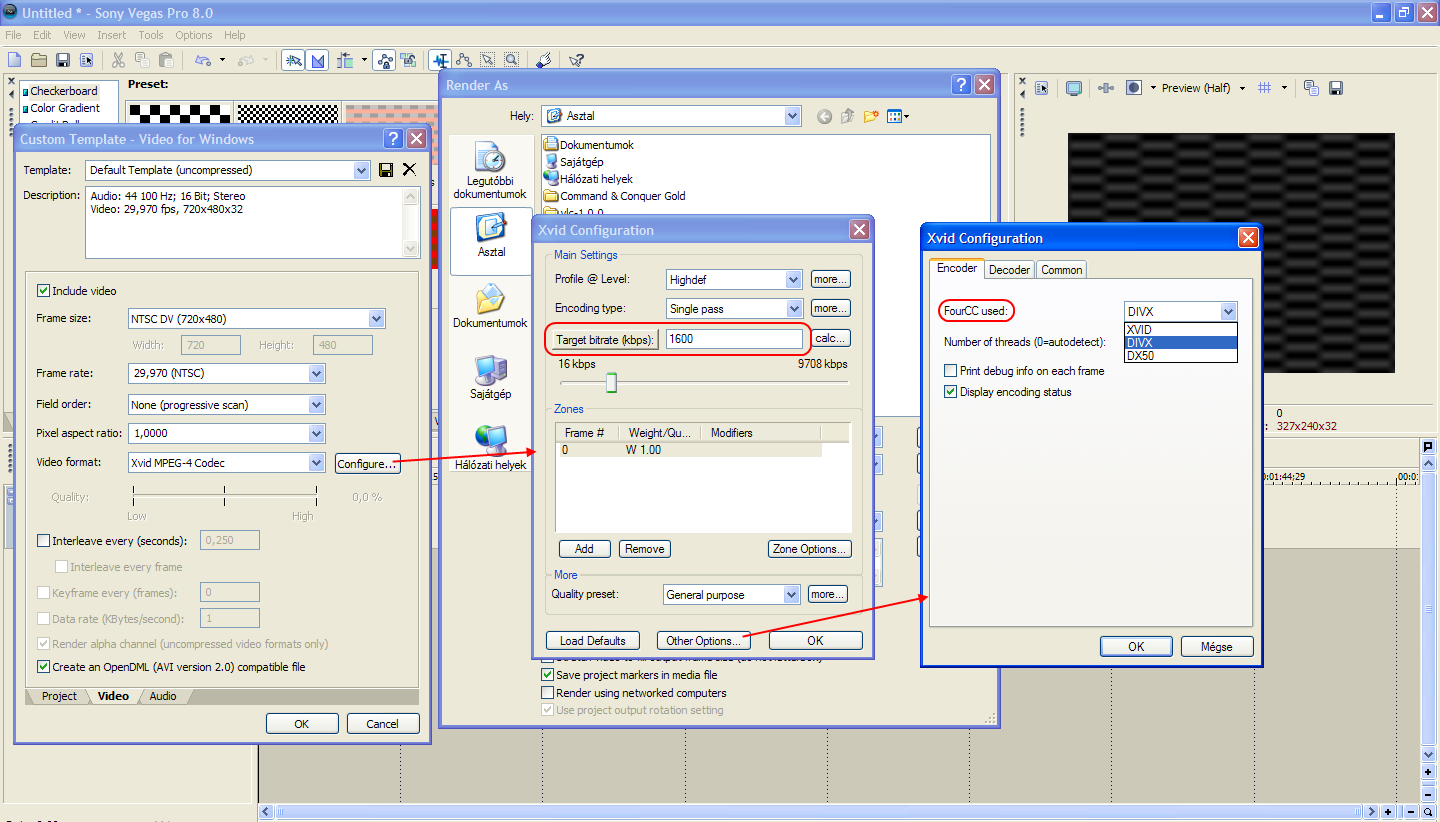Click the Cut scissors icon
Screen dimensions: 1440x822
tap(118, 60)
